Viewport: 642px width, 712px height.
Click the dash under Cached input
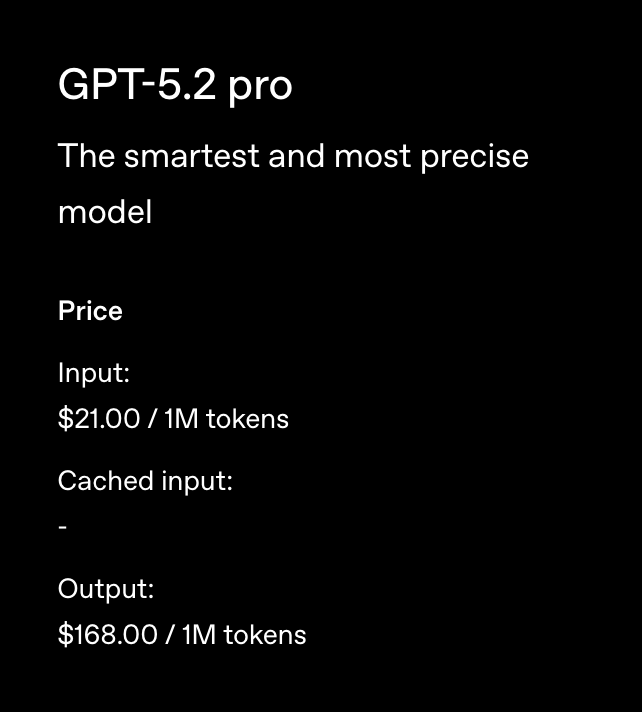click(x=63, y=528)
